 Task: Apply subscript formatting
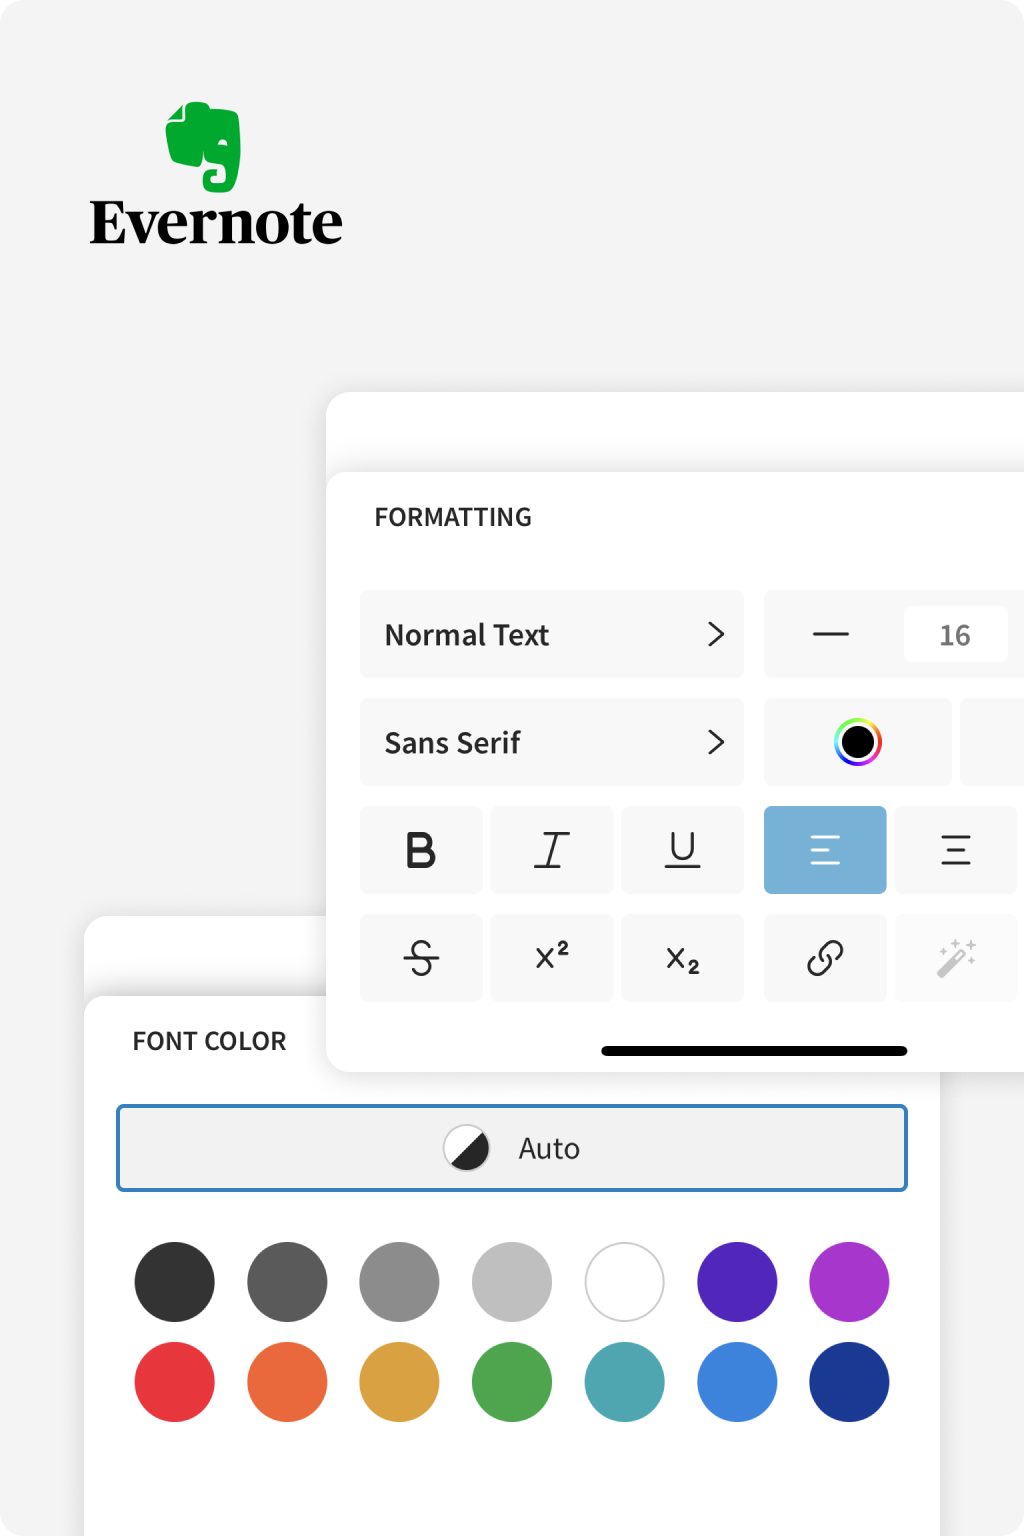(x=683, y=958)
